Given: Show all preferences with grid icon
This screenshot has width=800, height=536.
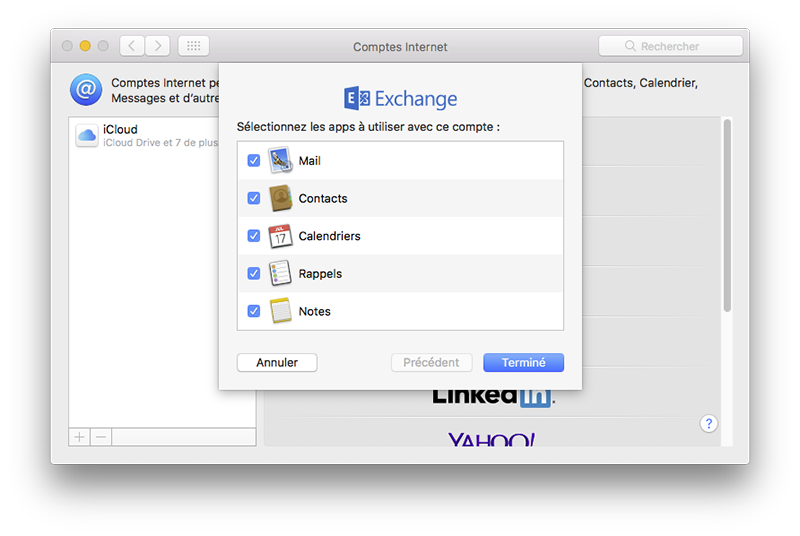Looking at the screenshot, I should tap(193, 46).
